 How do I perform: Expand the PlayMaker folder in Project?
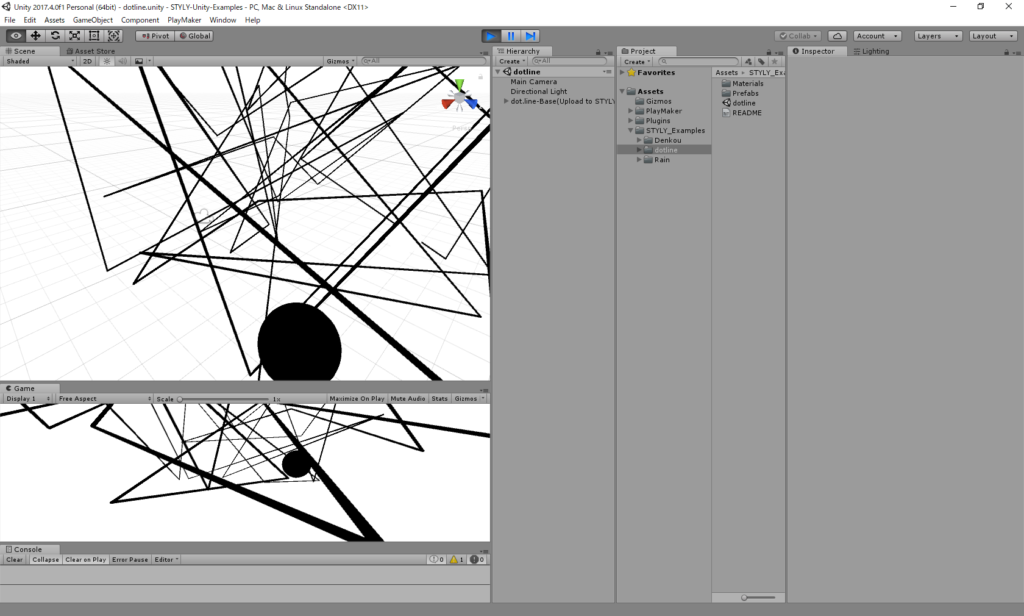(x=631, y=110)
